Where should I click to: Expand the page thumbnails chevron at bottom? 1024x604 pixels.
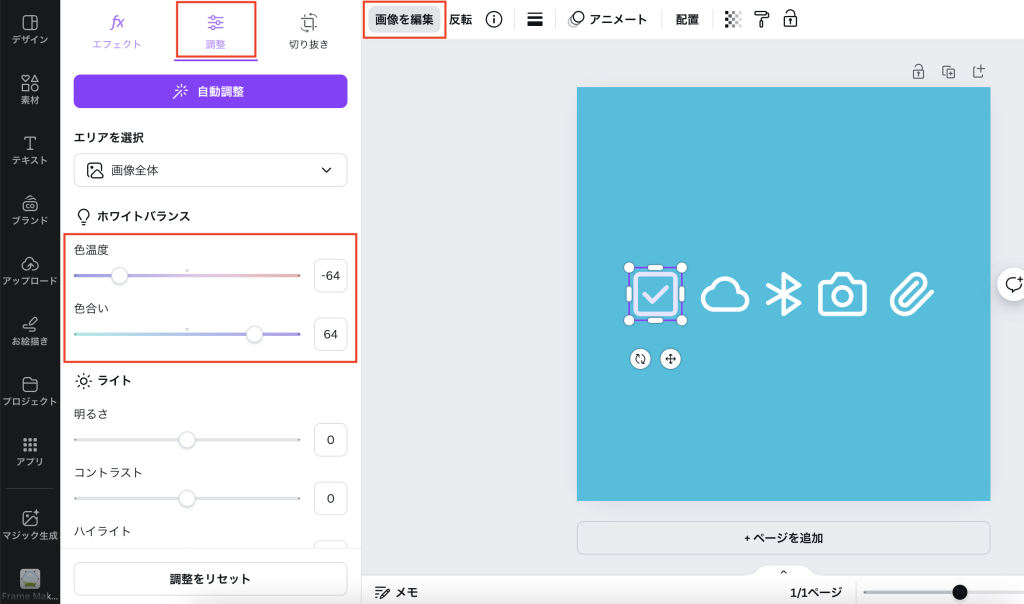pyautogui.click(x=783, y=572)
